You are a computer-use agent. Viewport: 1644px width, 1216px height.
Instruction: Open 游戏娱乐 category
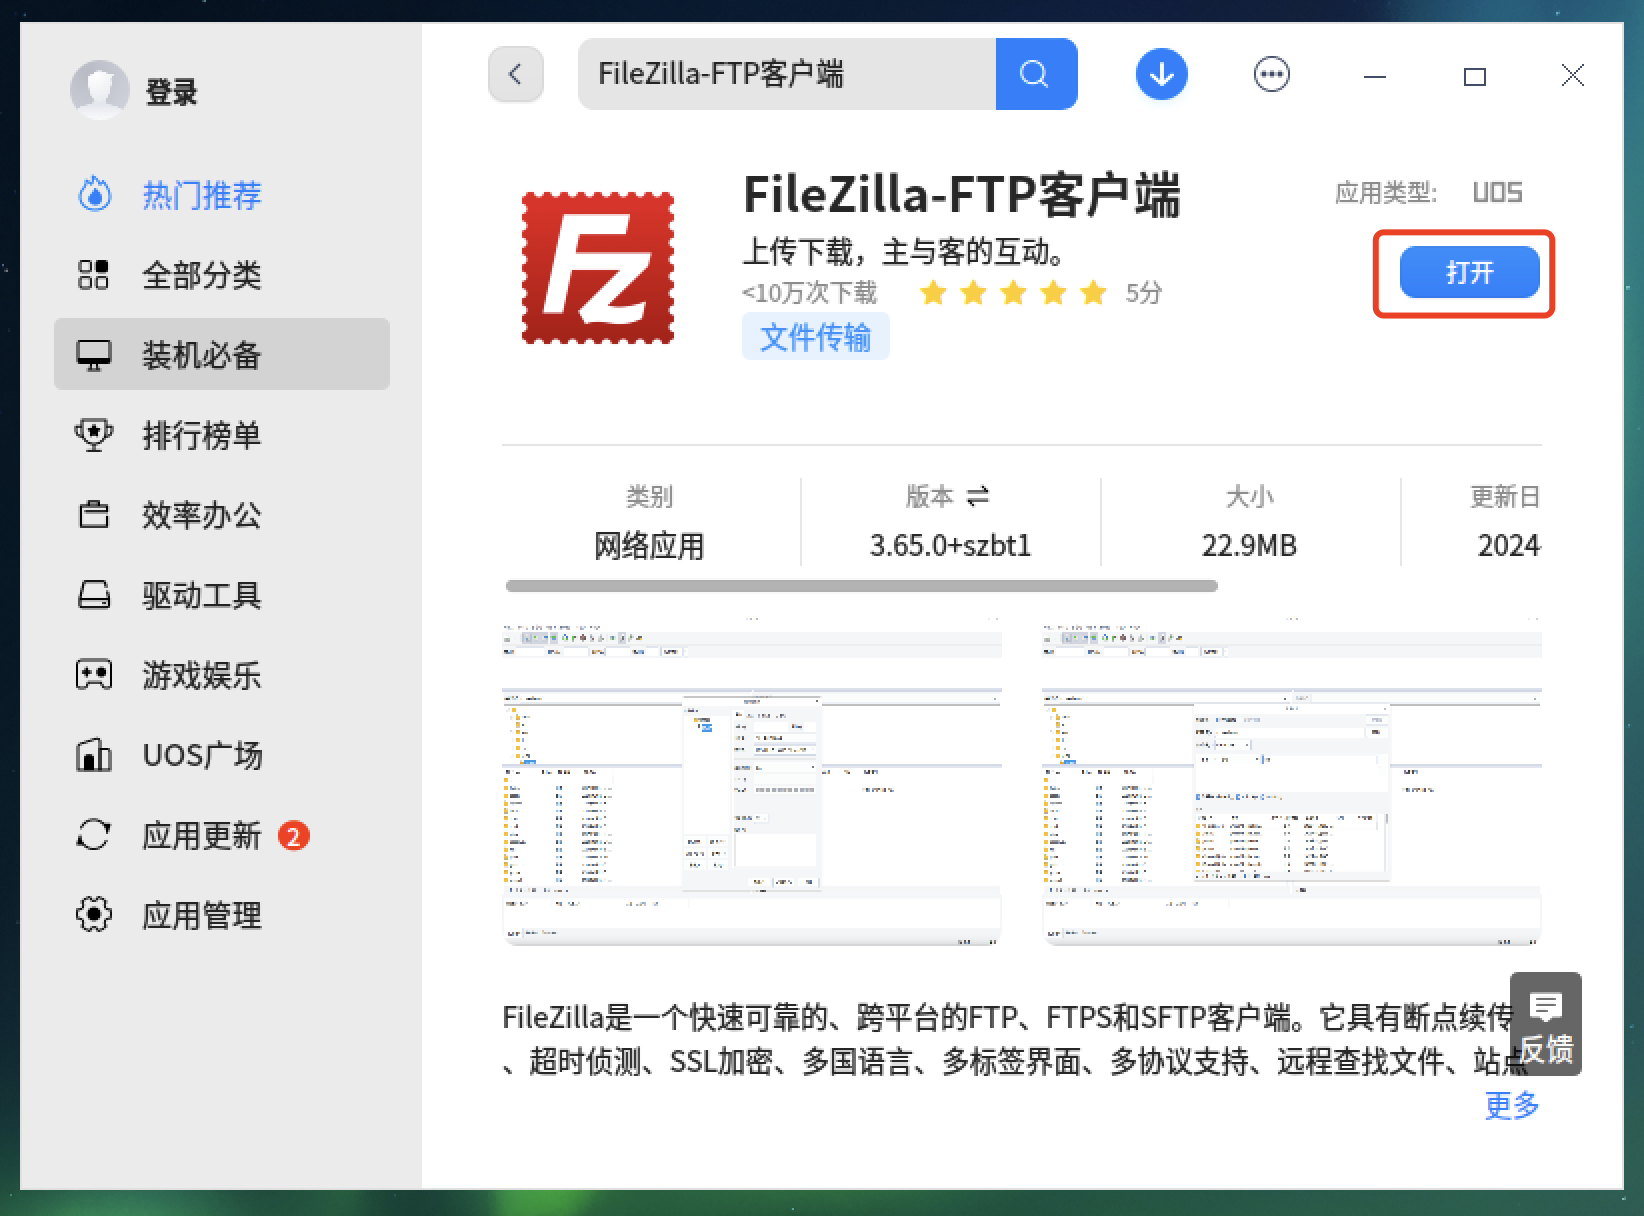222,674
